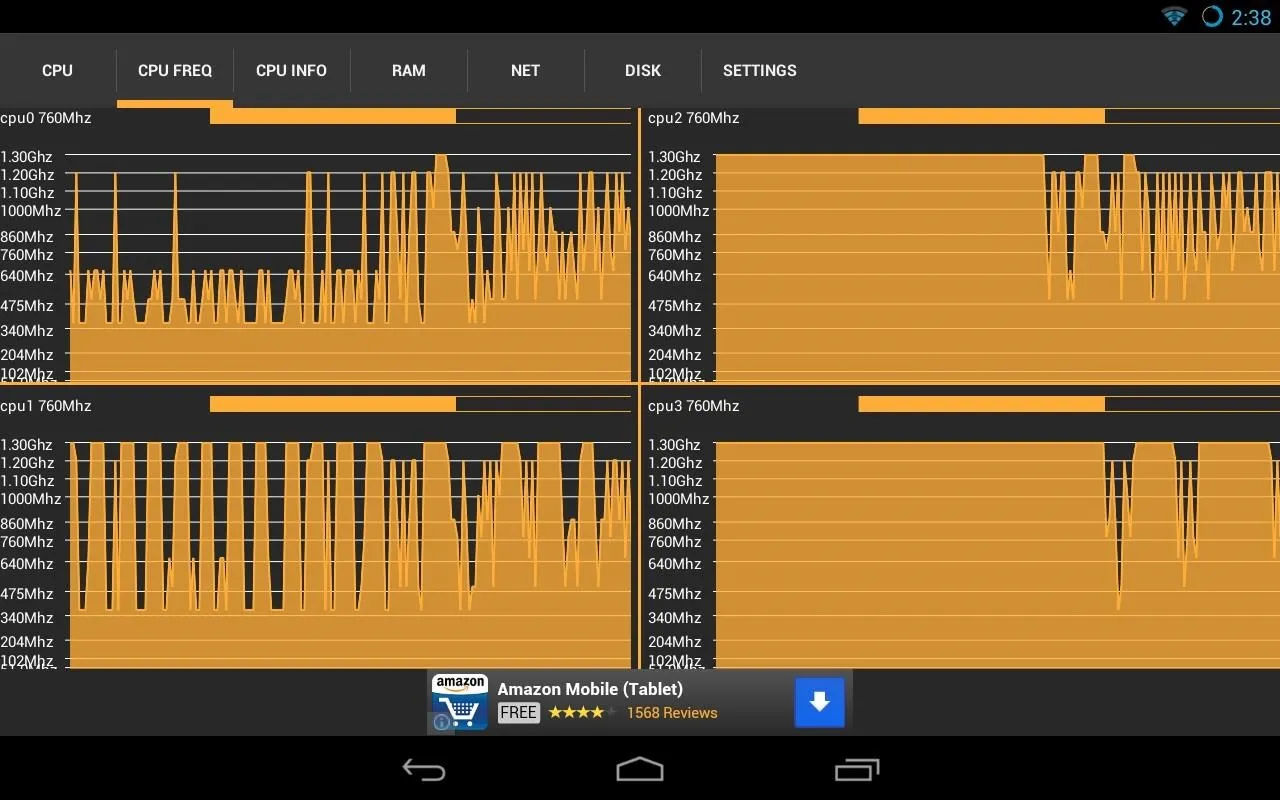This screenshot has width=1280, height=800.
Task: Tap the circular sync status icon
Action: 1212,17
